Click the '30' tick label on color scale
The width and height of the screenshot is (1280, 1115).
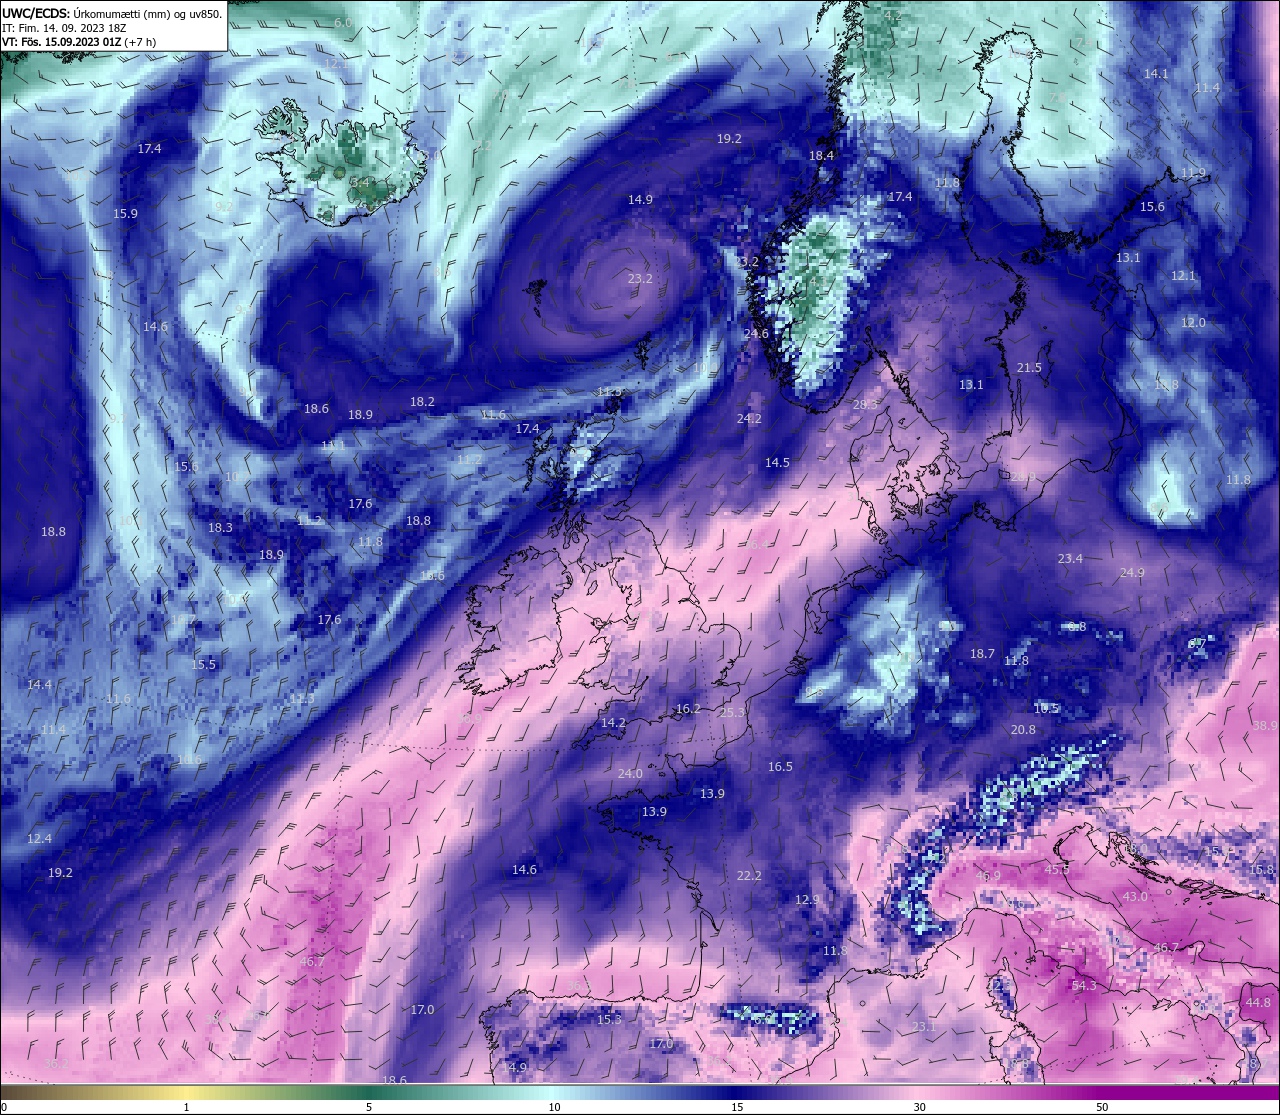919,1107
